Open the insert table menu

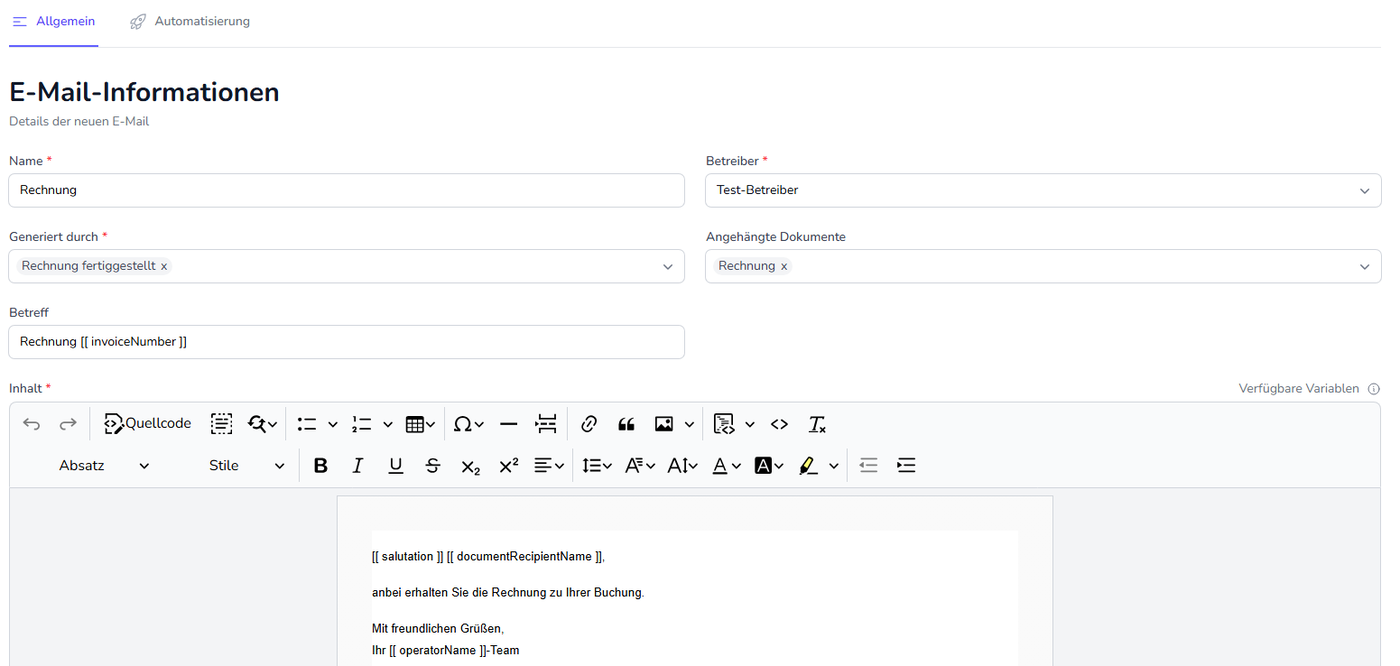(x=420, y=424)
